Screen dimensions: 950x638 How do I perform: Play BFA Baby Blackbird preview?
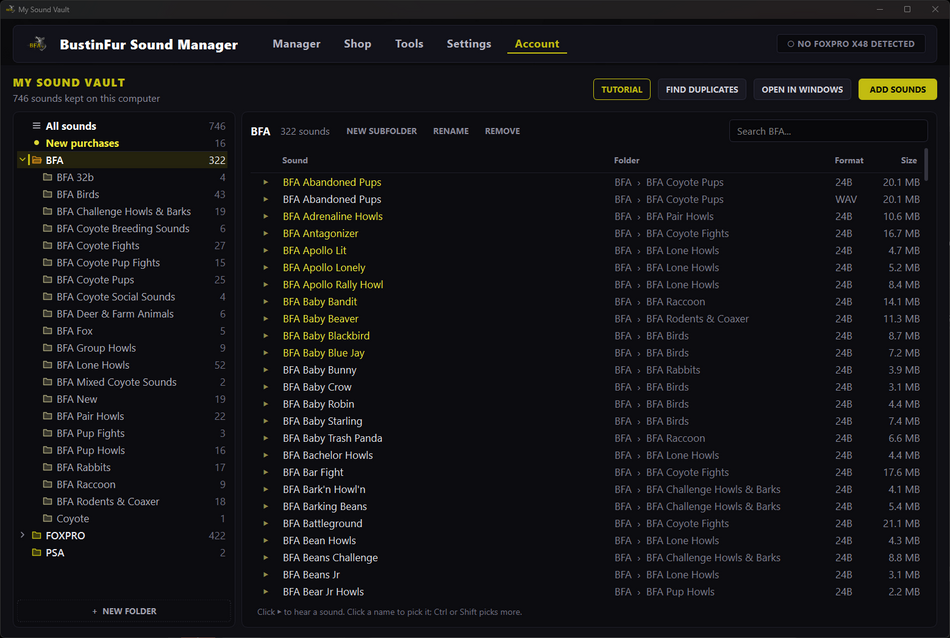pos(265,336)
